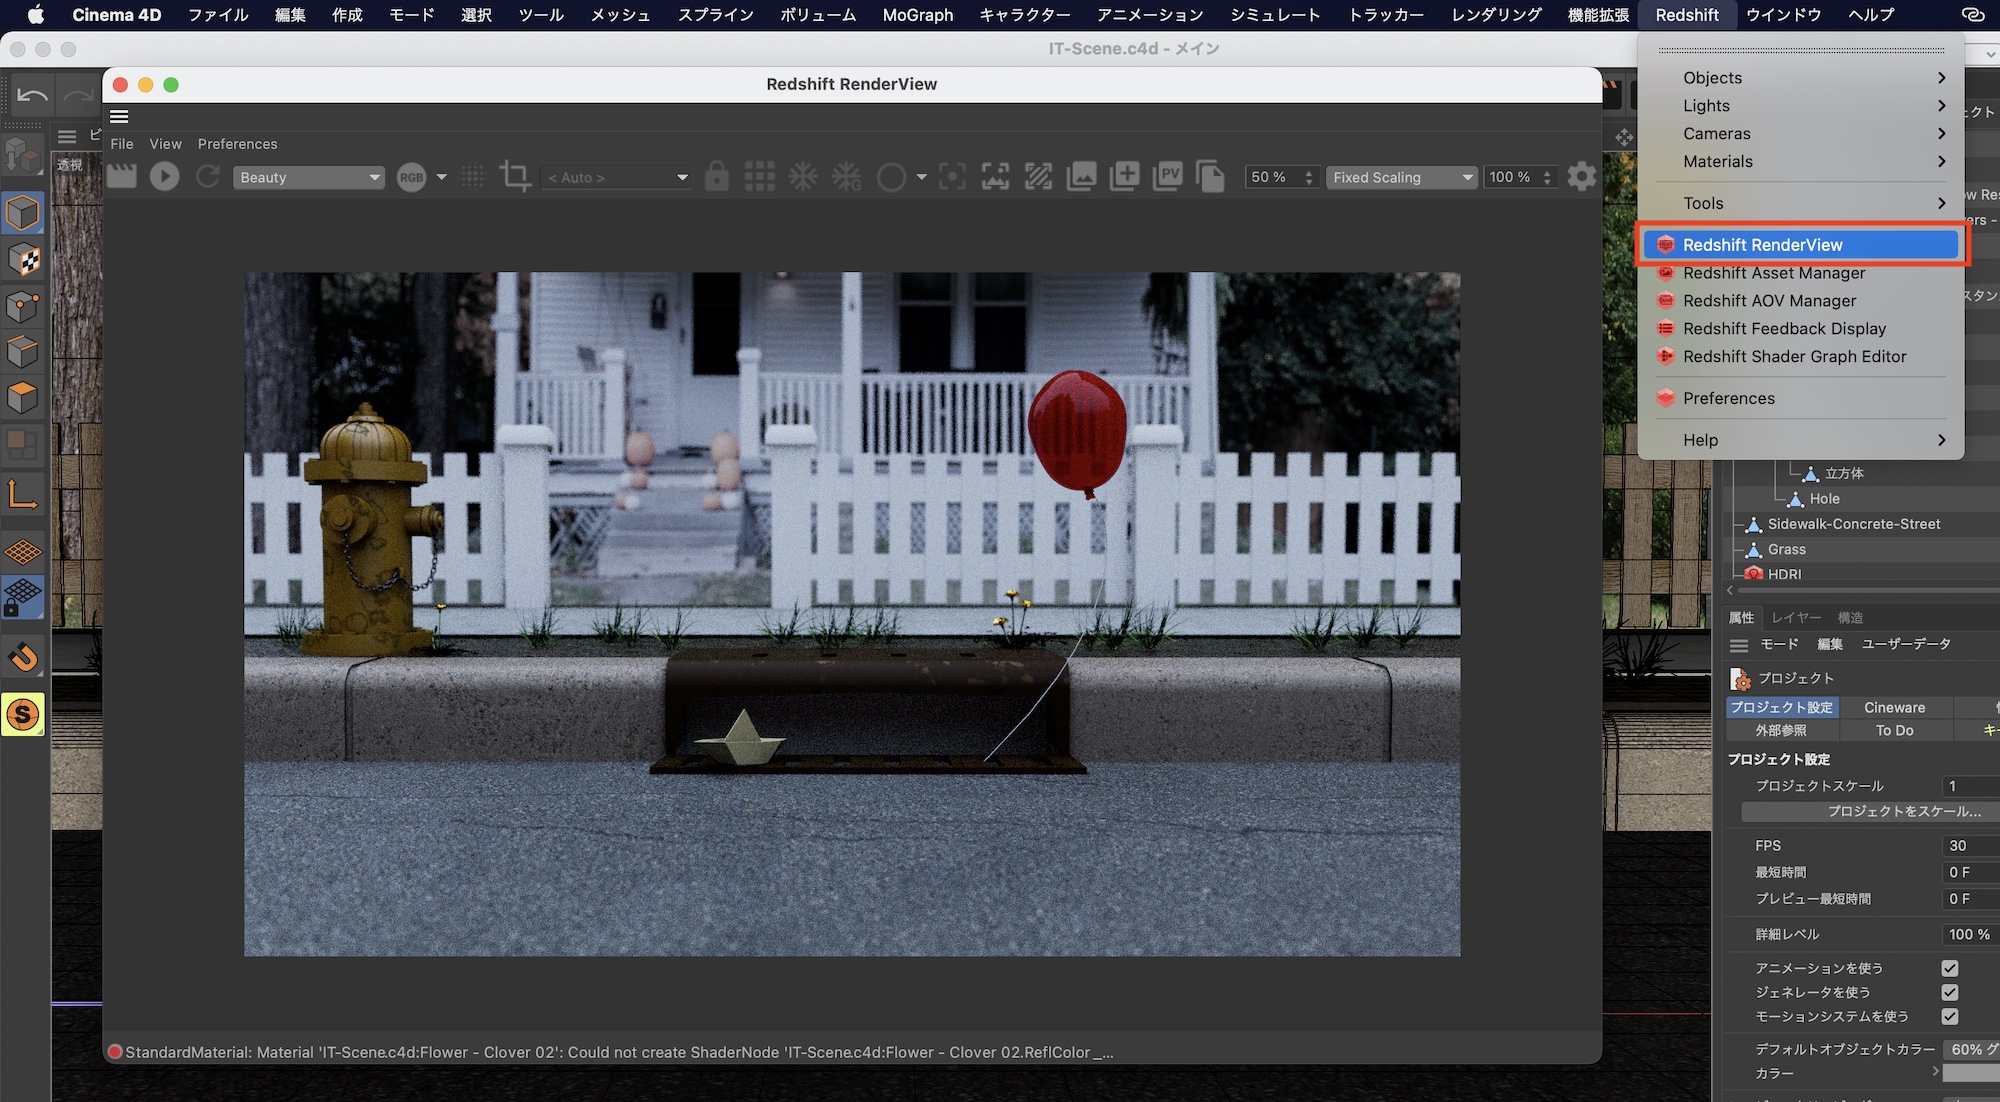Click the clapperboard render icon
Image resolution: width=2000 pixels, height=1102 pixels.
point(121,177)
